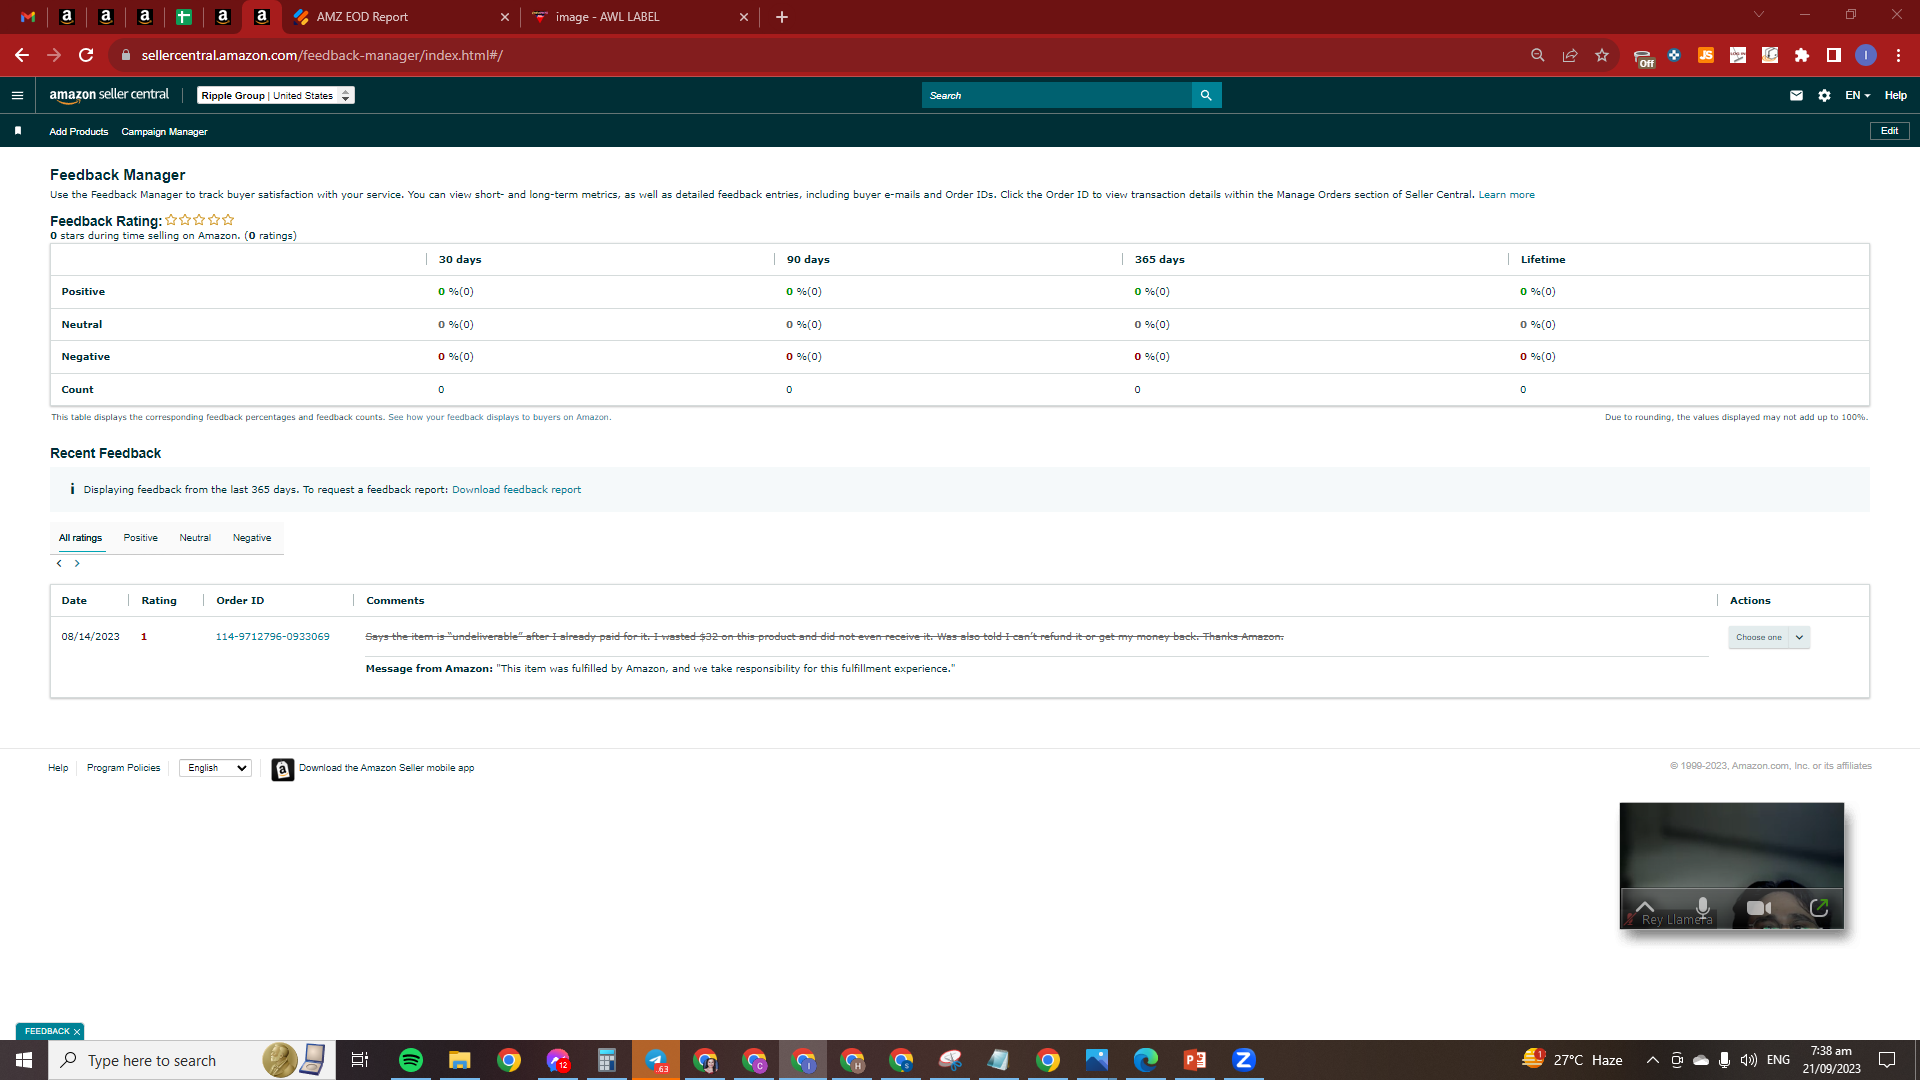Image resolution: width=1920 pixels, height=1080 pixels.
Task: Open the Ripple Group United States account switcher
Action: coord(276,96)
